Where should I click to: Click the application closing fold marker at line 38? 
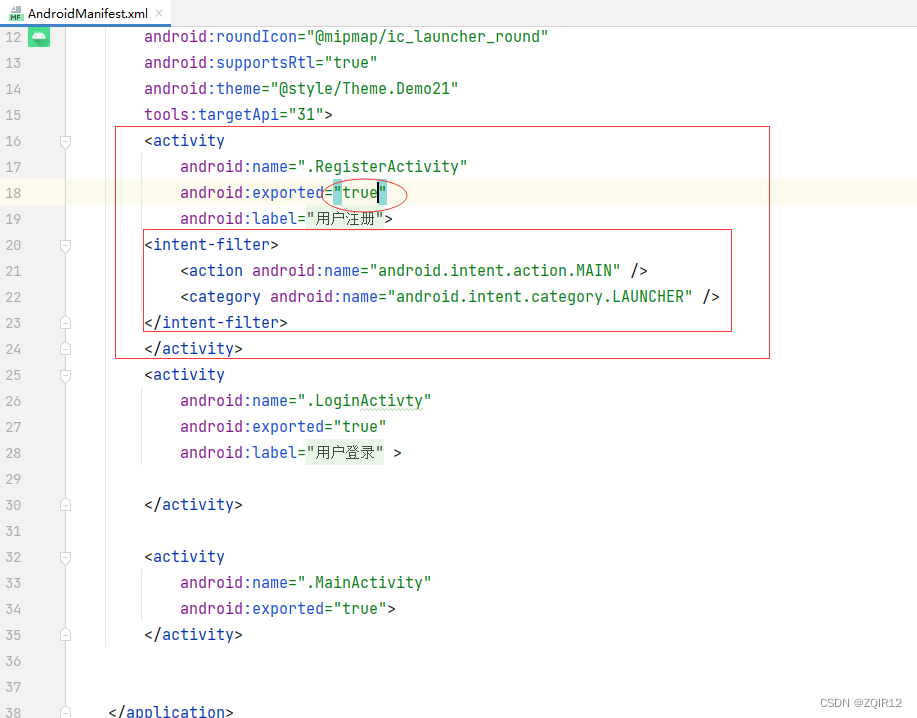66,712
